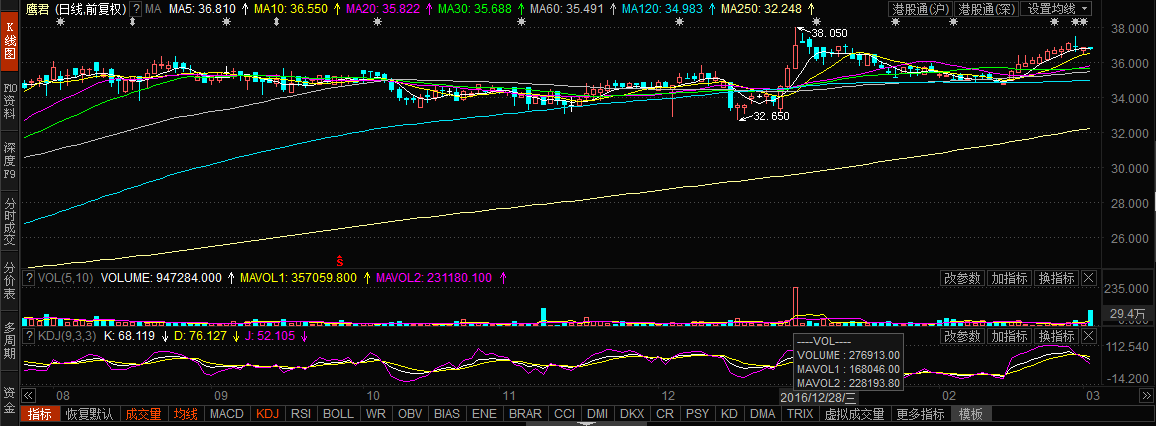Toggle RSI indicator

(301, 414)
